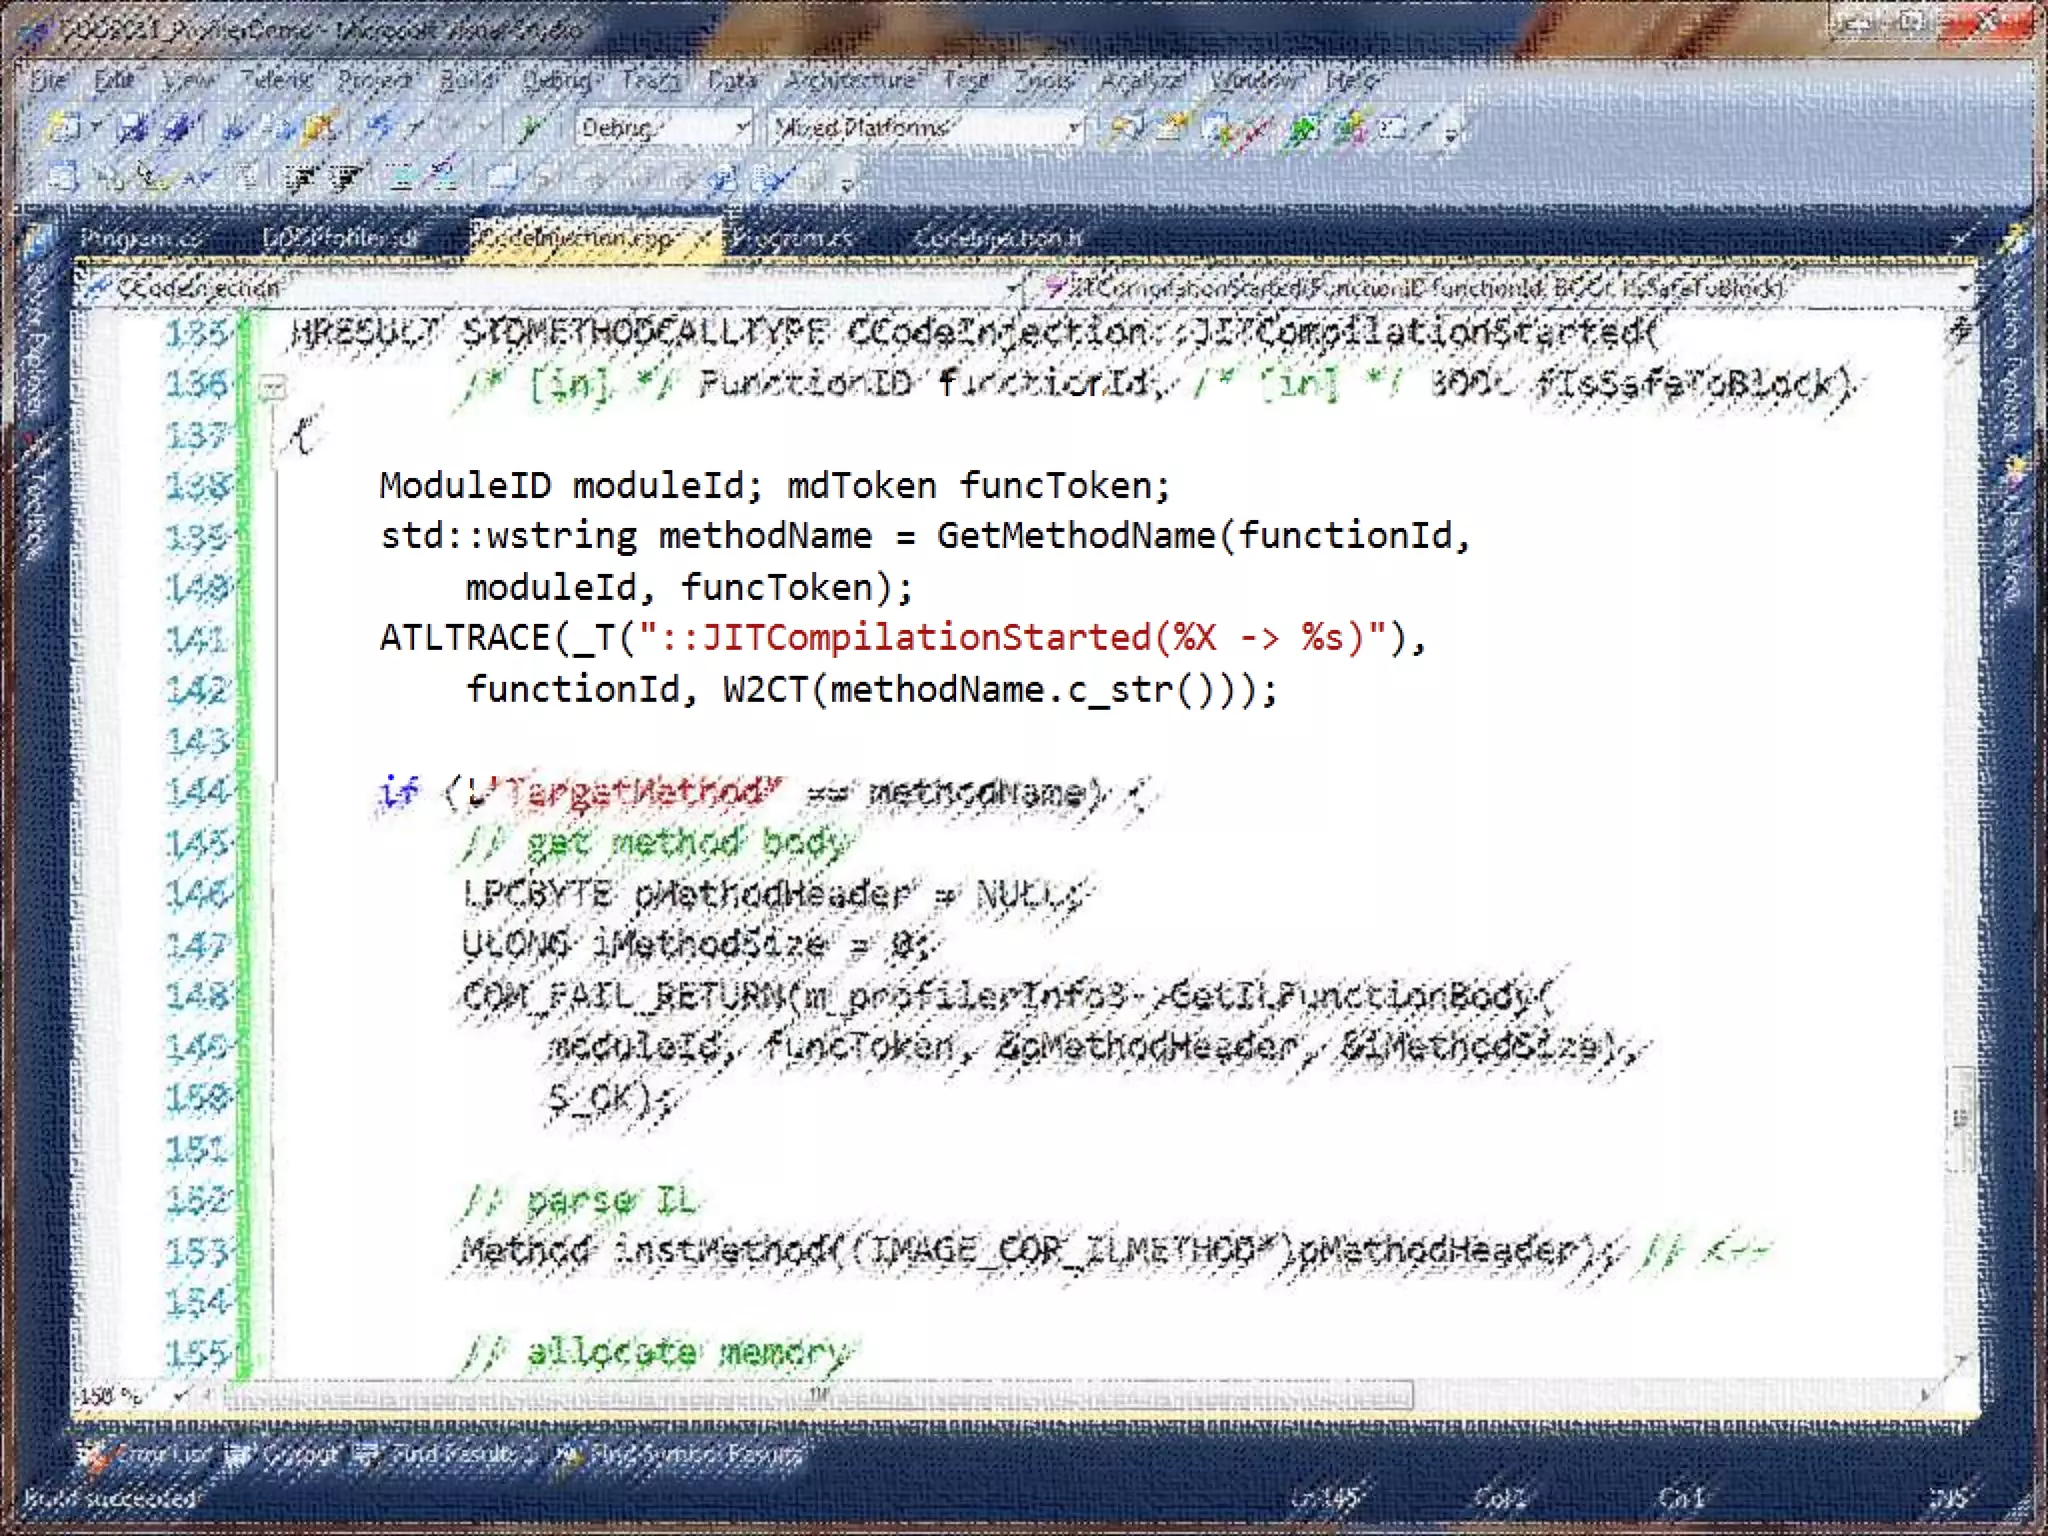Open the Mixed Platforms dropdown
The width and height of the screenshot is (2048, 1536).
925,128
